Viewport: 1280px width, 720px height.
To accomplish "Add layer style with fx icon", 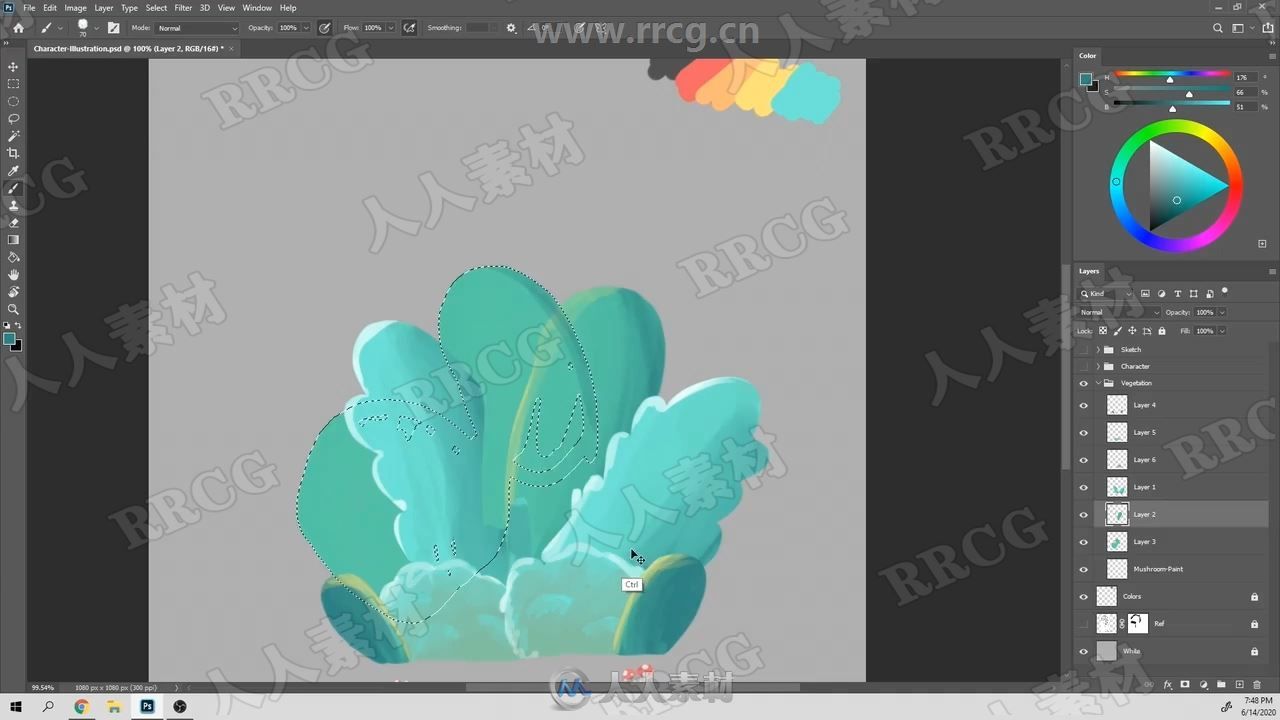I will point(1167,685).
